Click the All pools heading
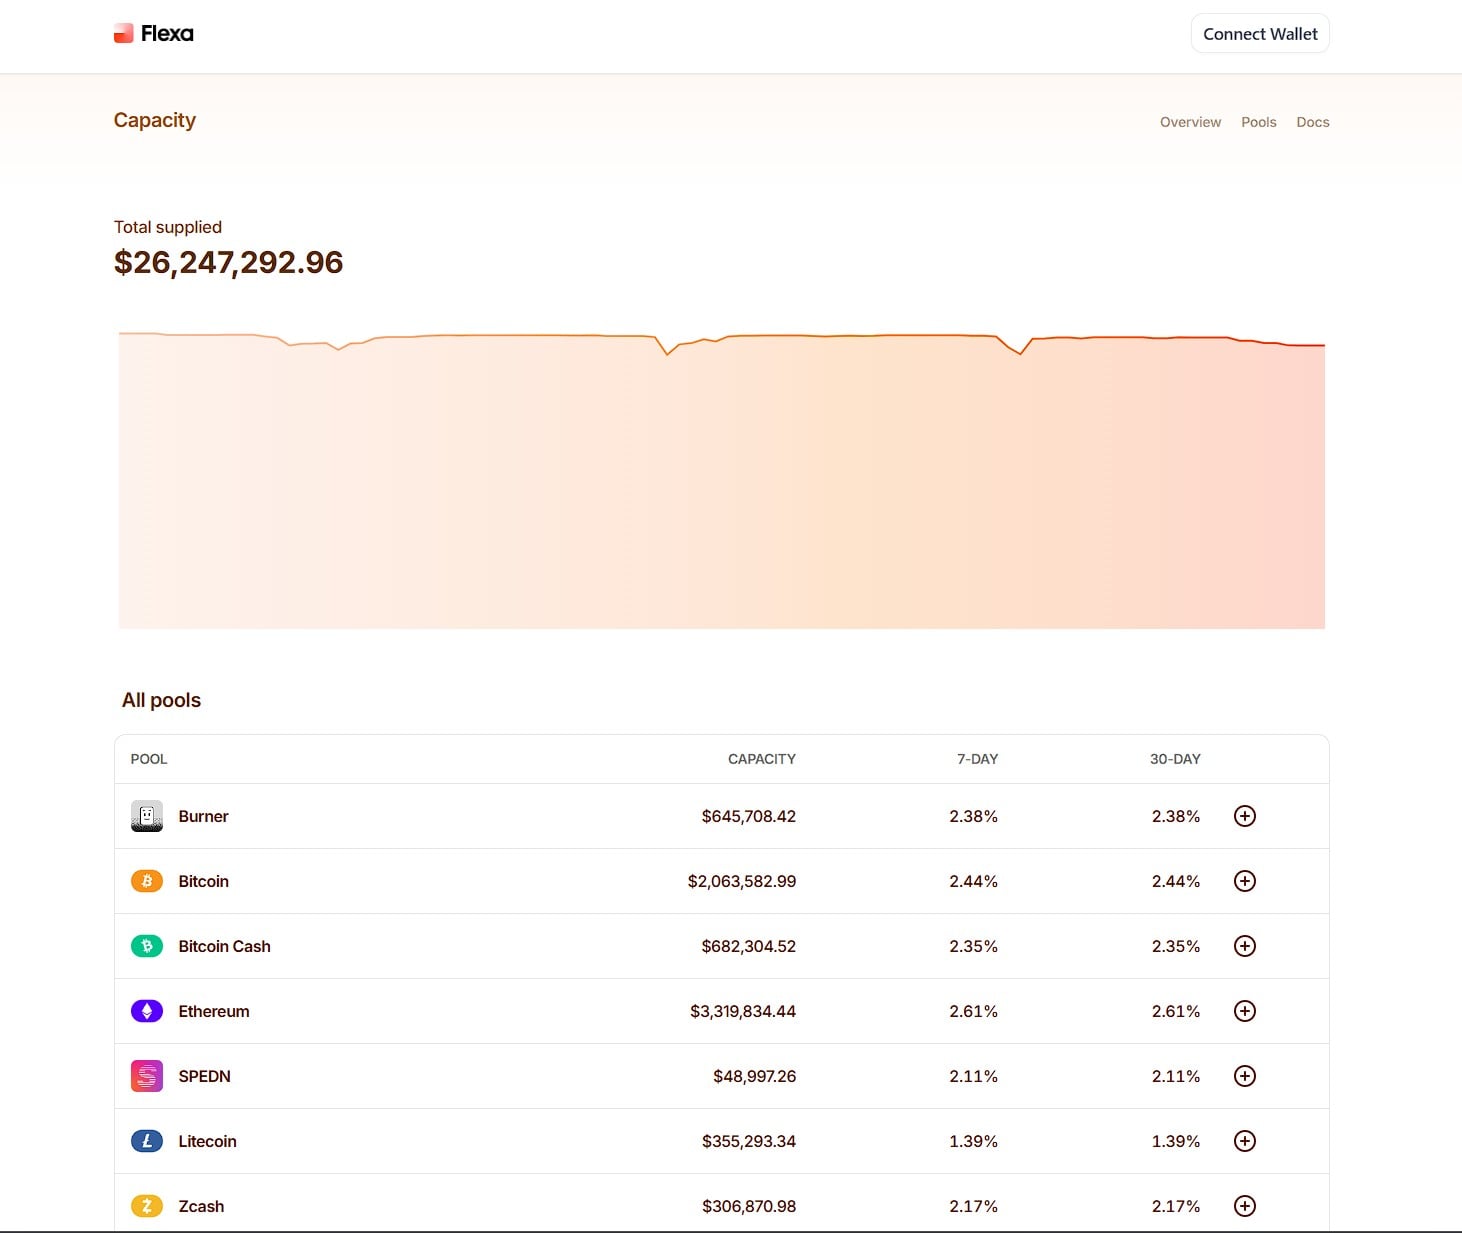 [x=161, y=700]
